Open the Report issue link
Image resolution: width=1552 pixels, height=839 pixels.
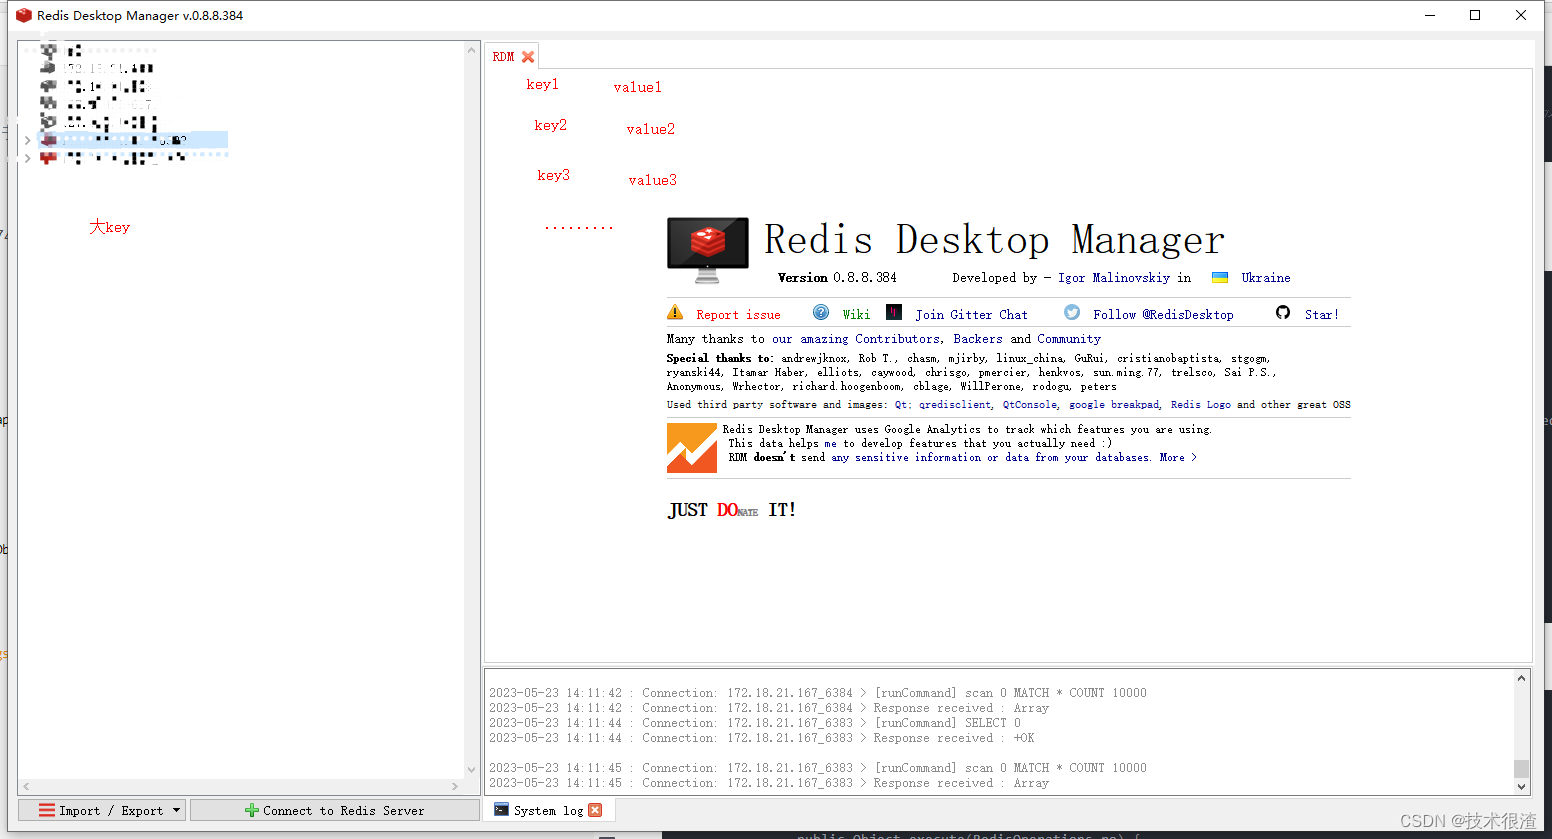[738, 314]
